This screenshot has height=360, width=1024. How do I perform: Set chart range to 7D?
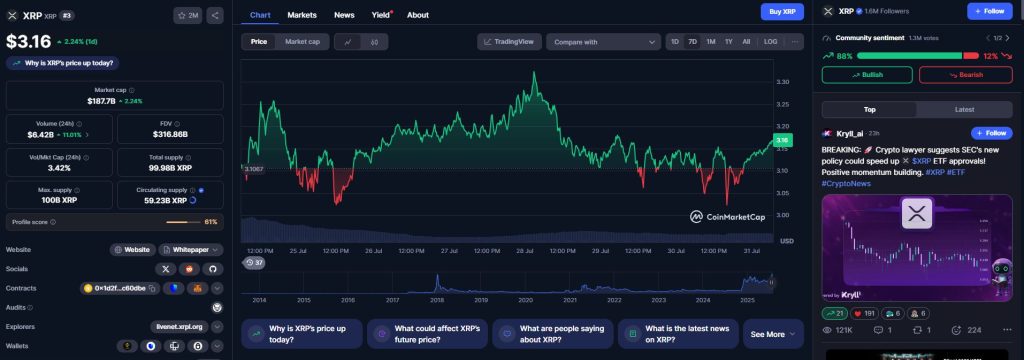point(693,42)
